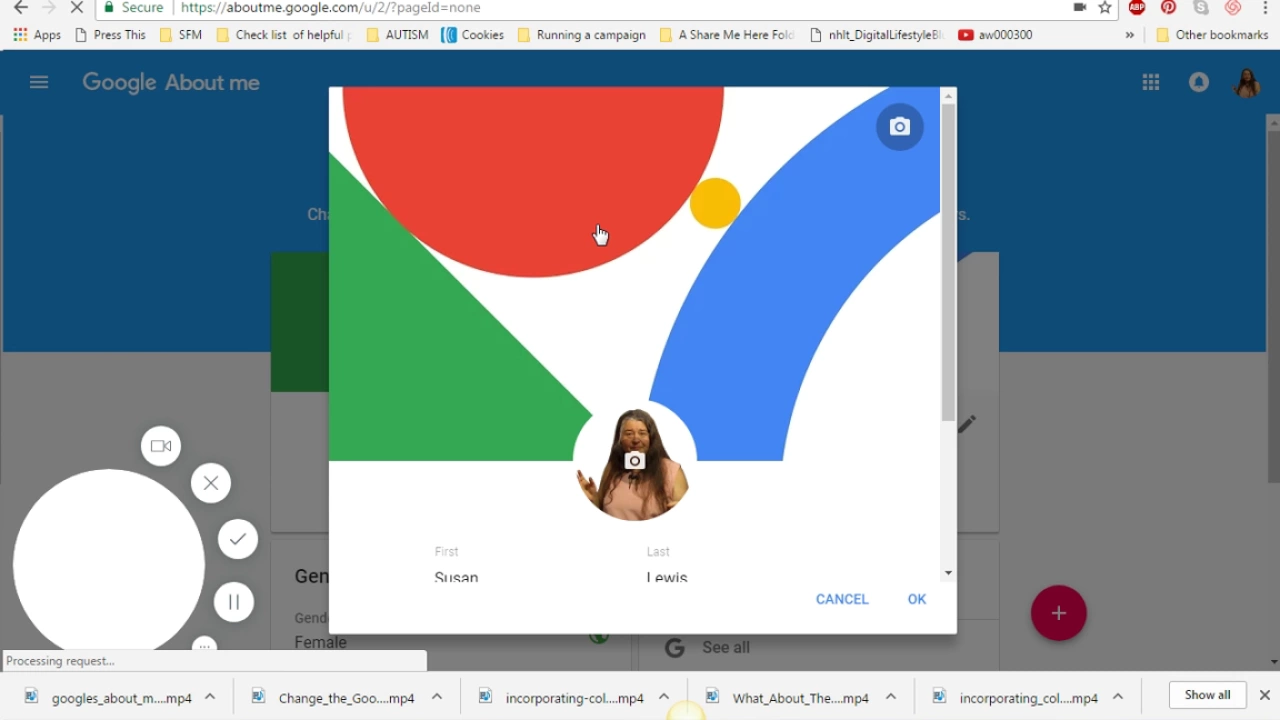Screen dimensions: 1280x720
Task: Click the page edit pencil icon
Action: [x=966, y=424]
